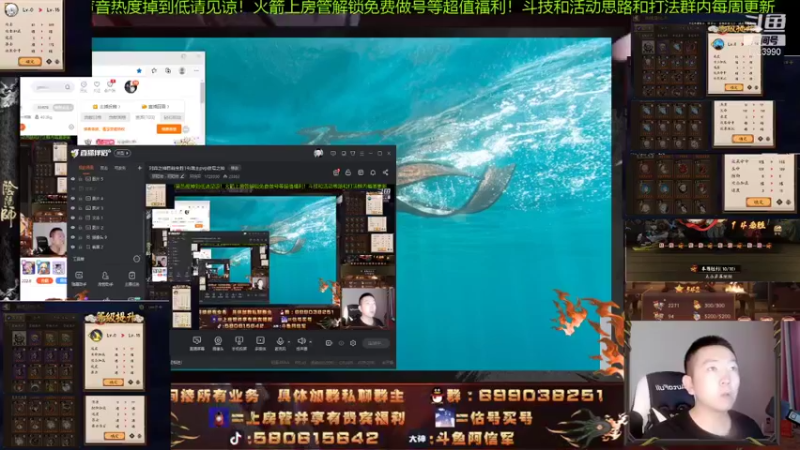Image resolution: width=800 pixels, height=450 pixels.
Task: Open browser three-dot menu
Action: 196,70
